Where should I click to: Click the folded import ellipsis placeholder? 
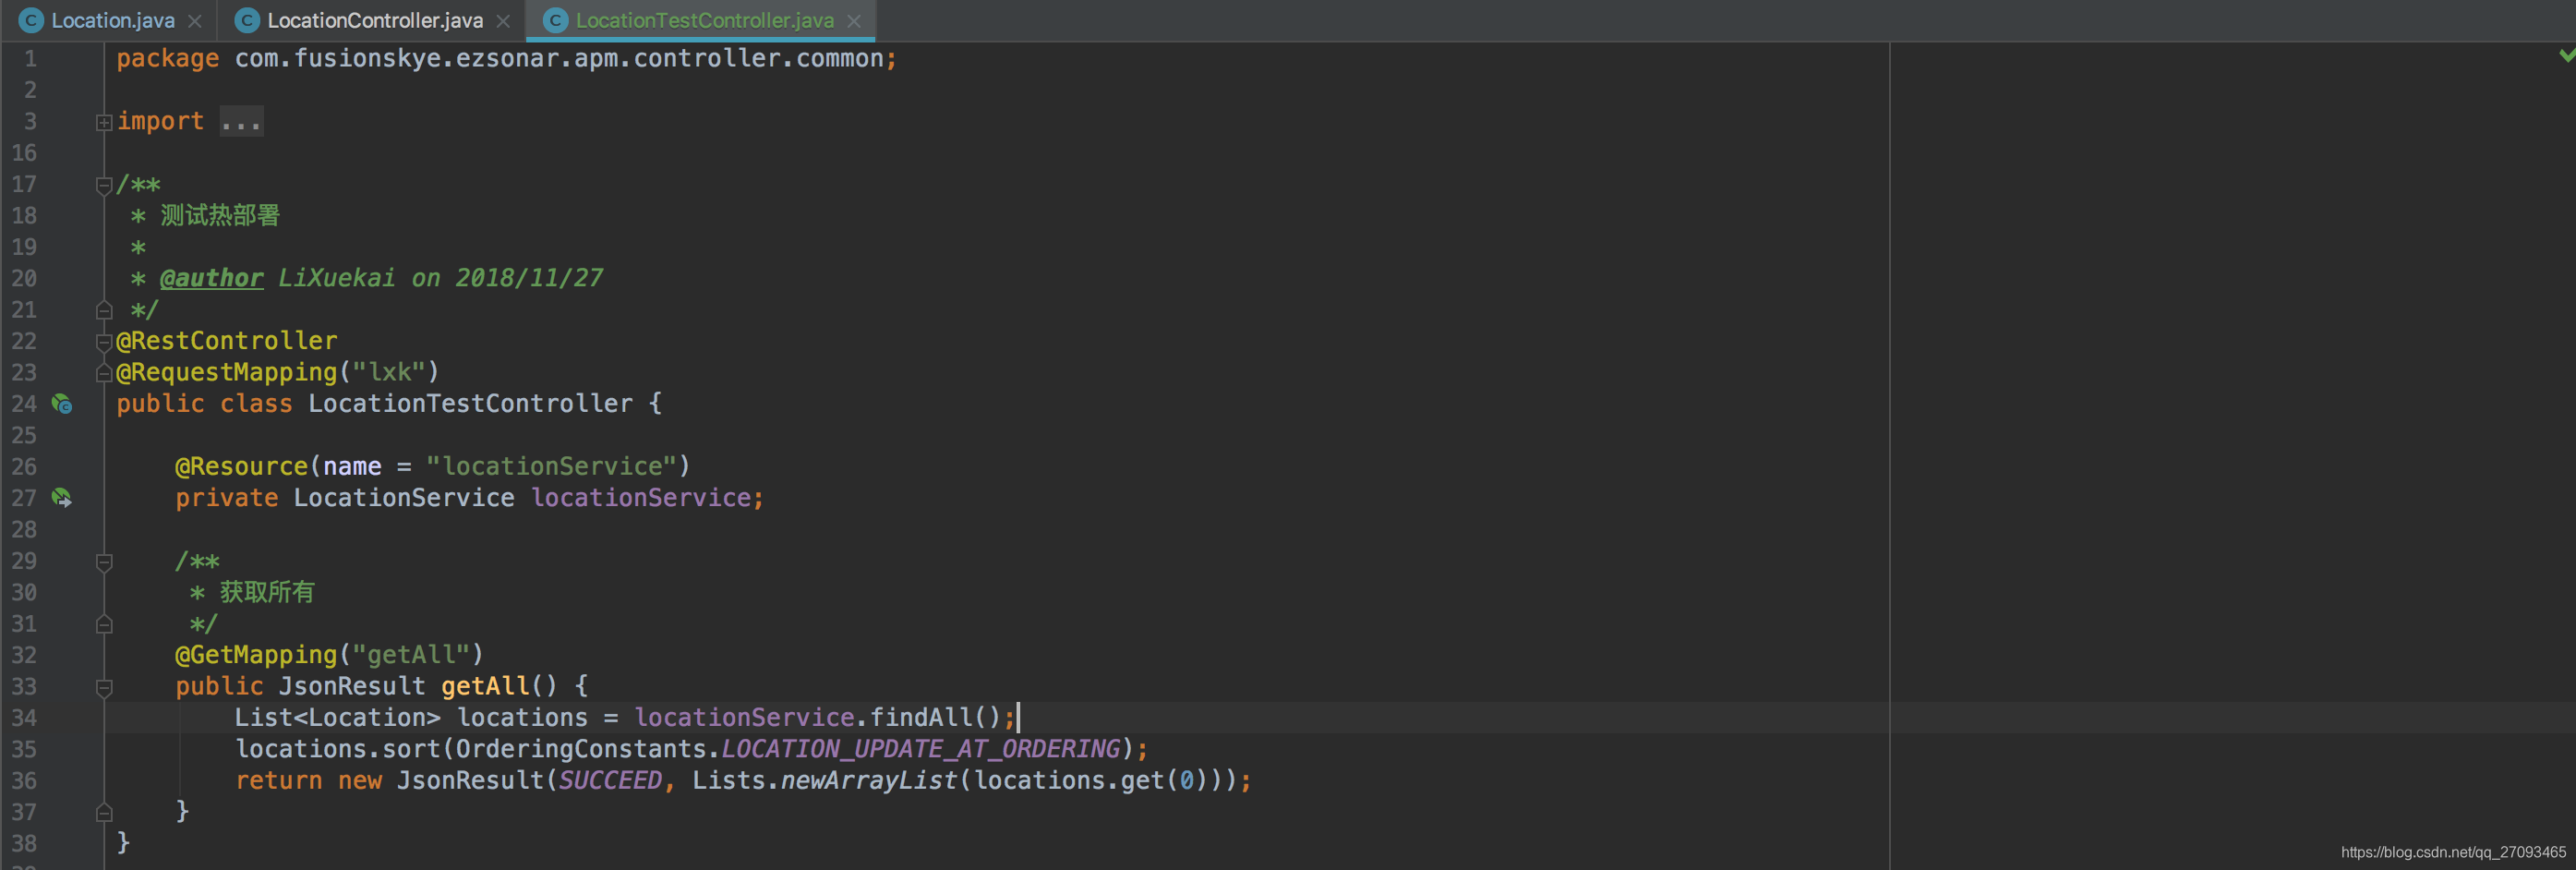pos(241,122)
